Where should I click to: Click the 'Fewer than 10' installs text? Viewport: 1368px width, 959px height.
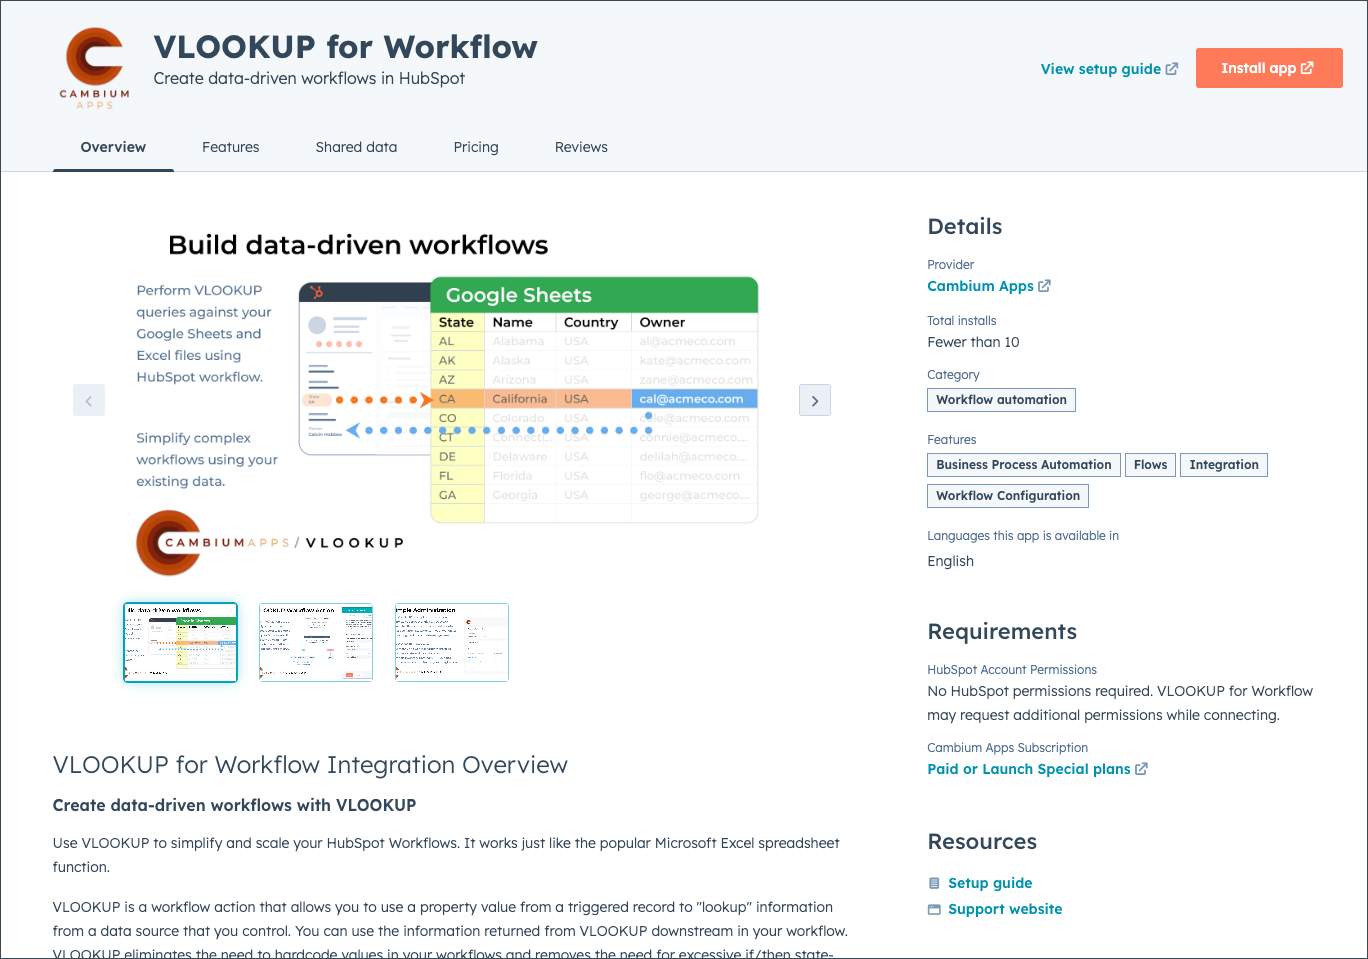(x=973, y=342)
